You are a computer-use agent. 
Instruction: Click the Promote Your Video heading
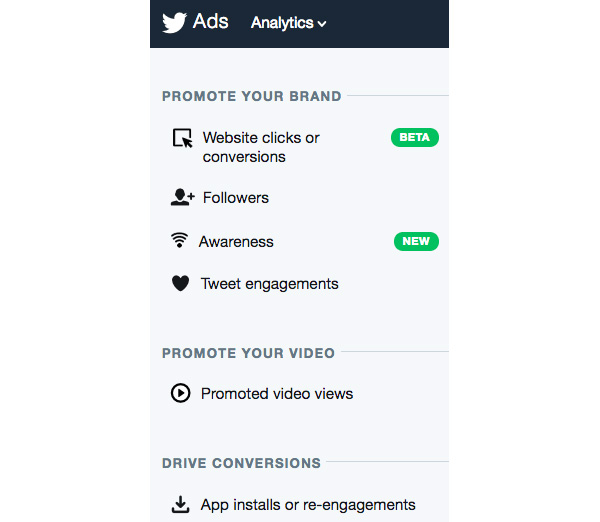[248, 353]
